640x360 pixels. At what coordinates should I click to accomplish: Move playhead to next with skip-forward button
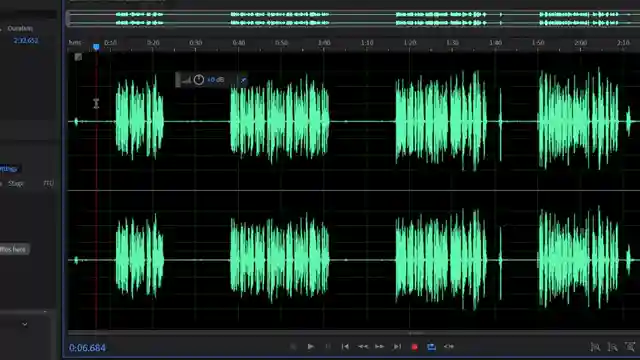pos(397,347)
